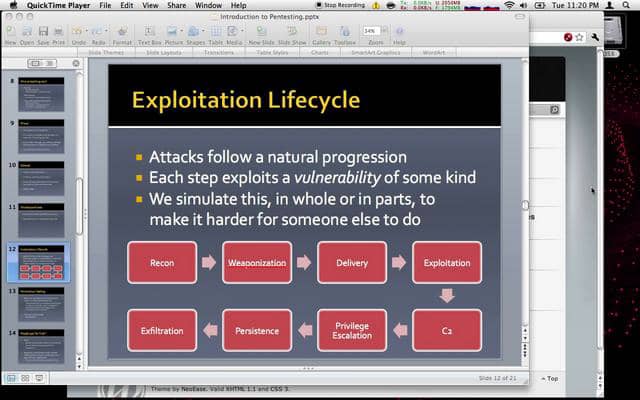Switch to Normal view at bottom

(11, 378)
